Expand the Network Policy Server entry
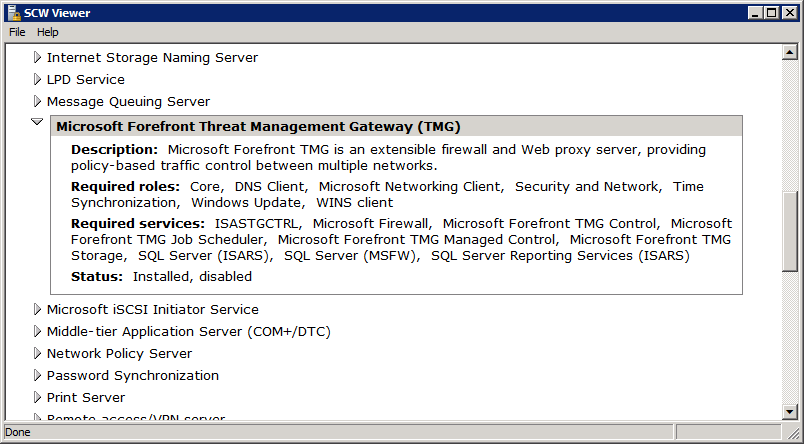This screenshot has width=804, height=444. pyautogui.click(x=37, y=354)
